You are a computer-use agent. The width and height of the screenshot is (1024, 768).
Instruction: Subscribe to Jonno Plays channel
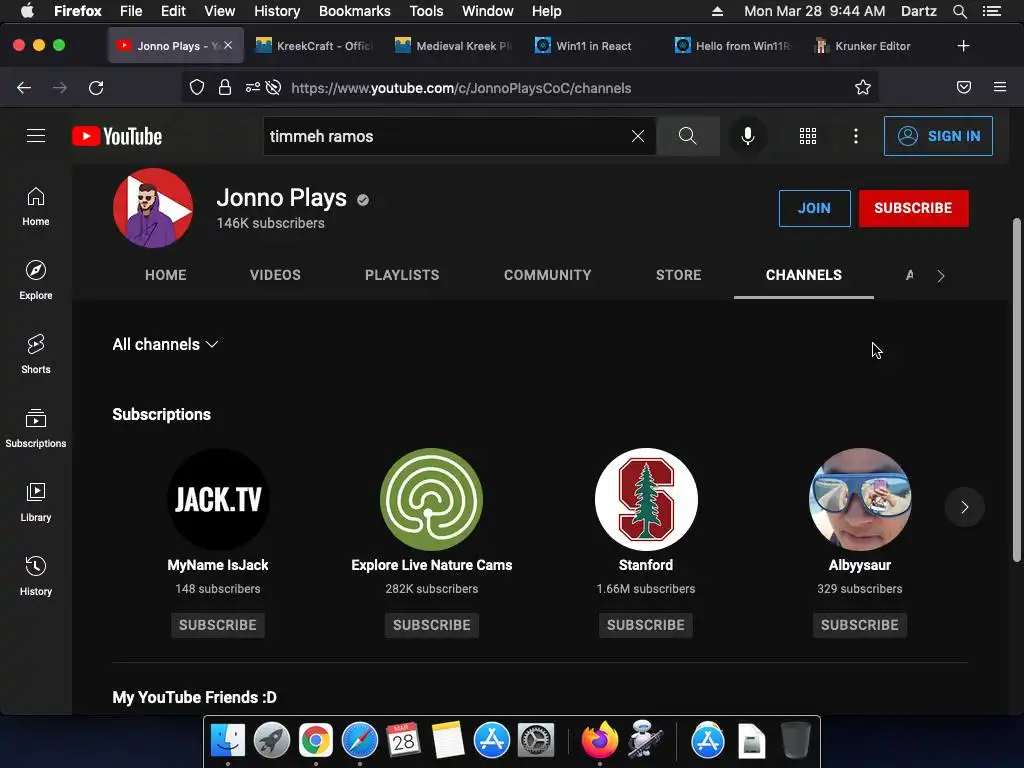pos(913,208)
